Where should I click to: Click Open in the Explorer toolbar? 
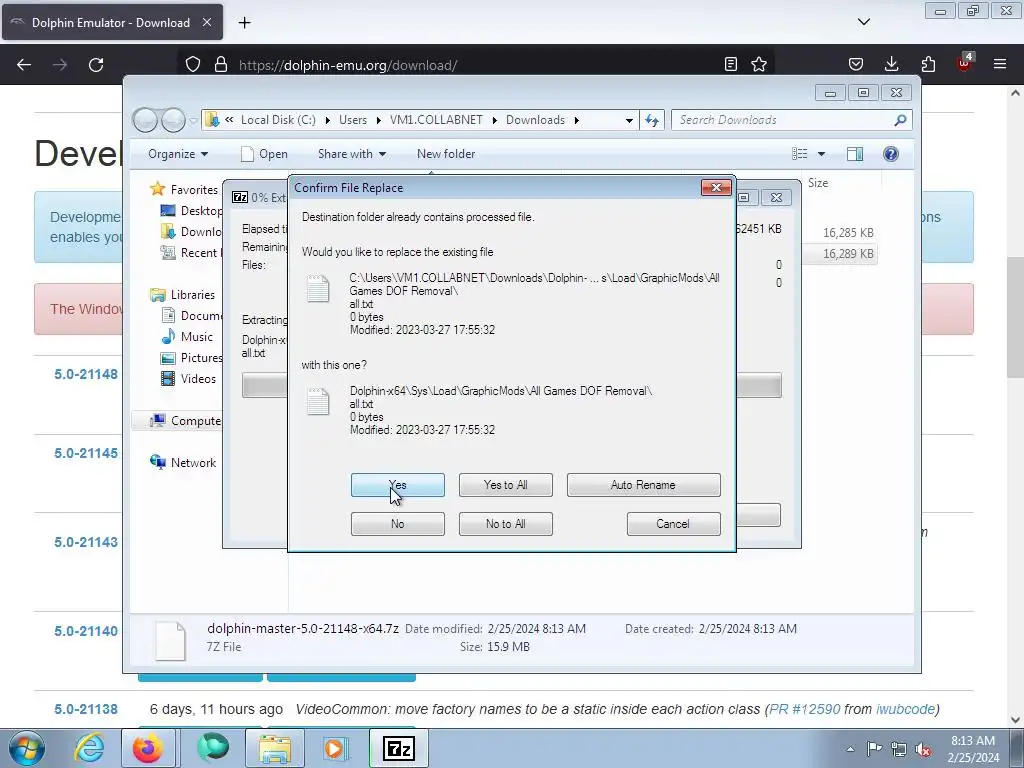pyautogui.click(x=264, y=154)
